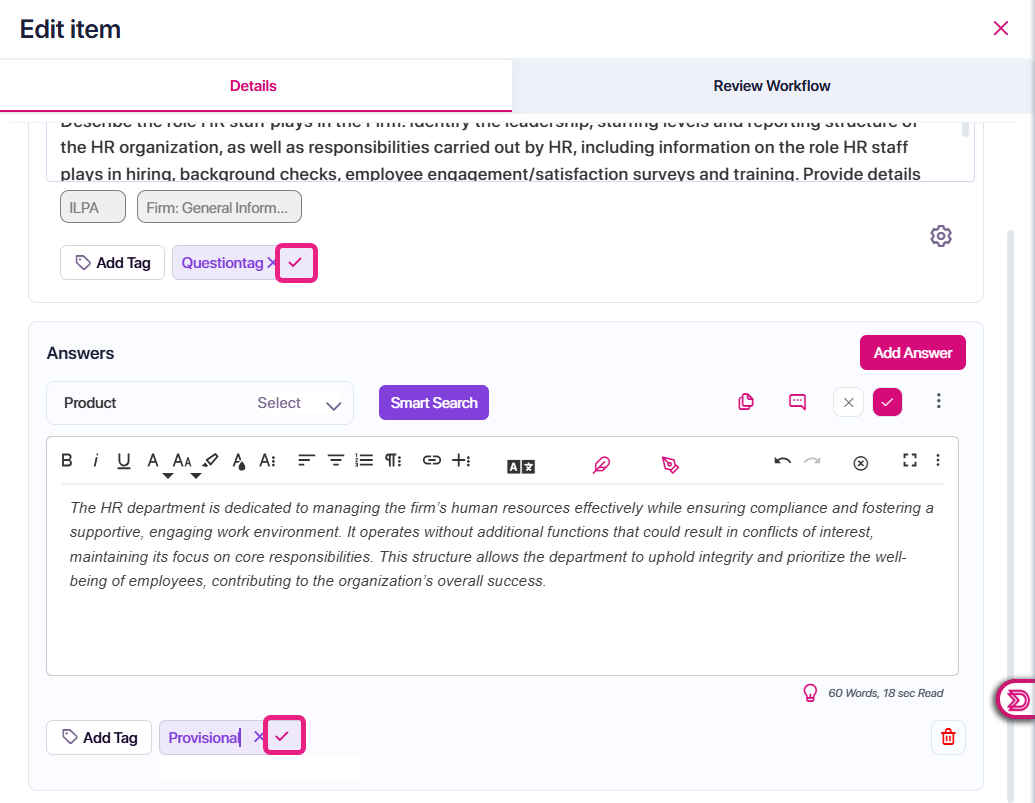Toggle italic text formatting

pyautogui.click(x=96, y=460)
